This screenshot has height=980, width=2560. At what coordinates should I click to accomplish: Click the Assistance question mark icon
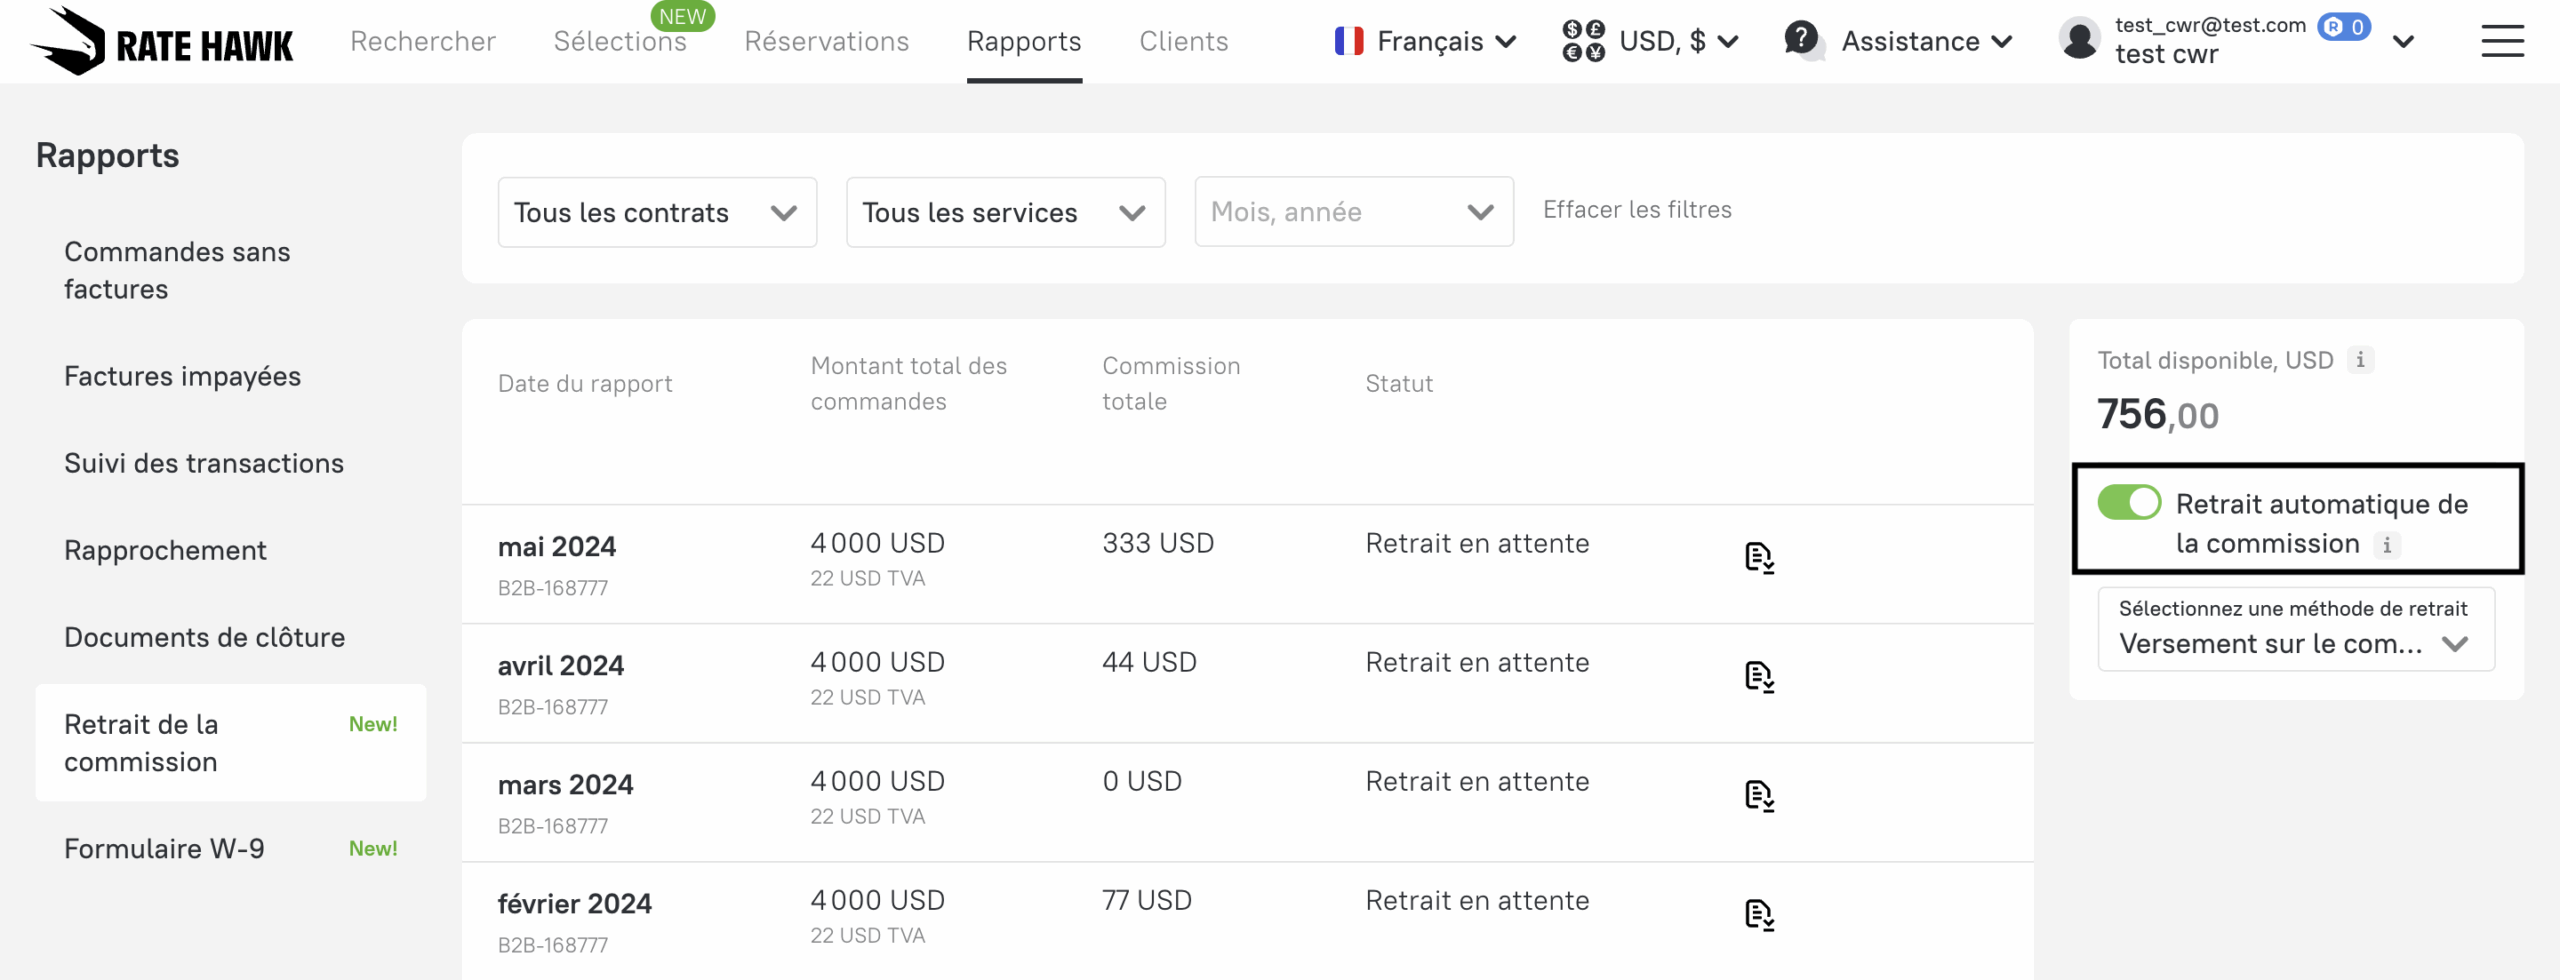(1802, 39)
